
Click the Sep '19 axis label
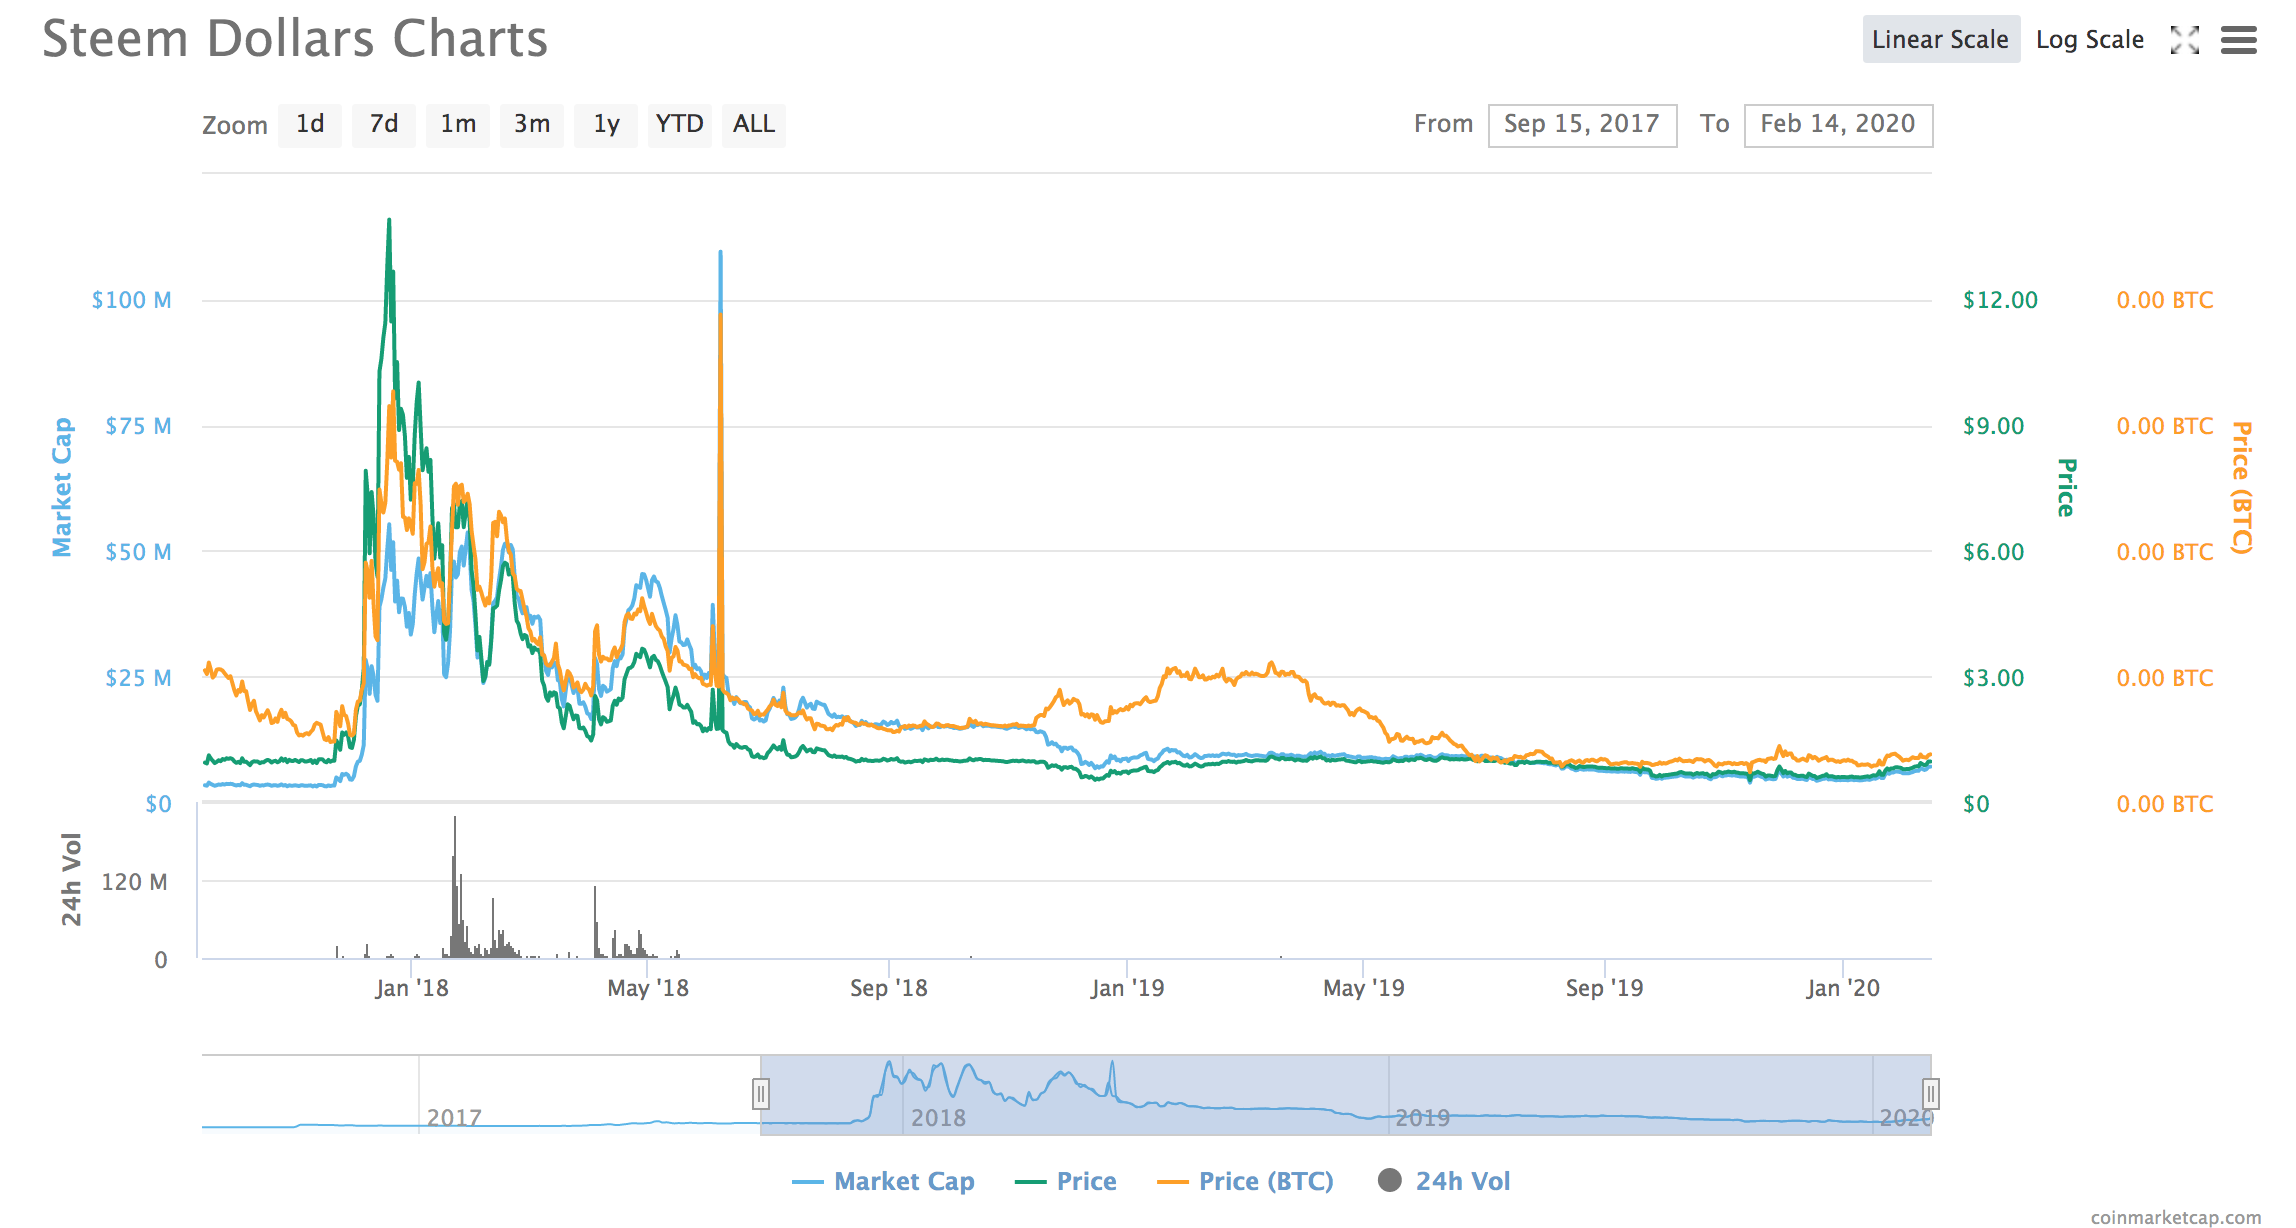[x=1605, y=988]
